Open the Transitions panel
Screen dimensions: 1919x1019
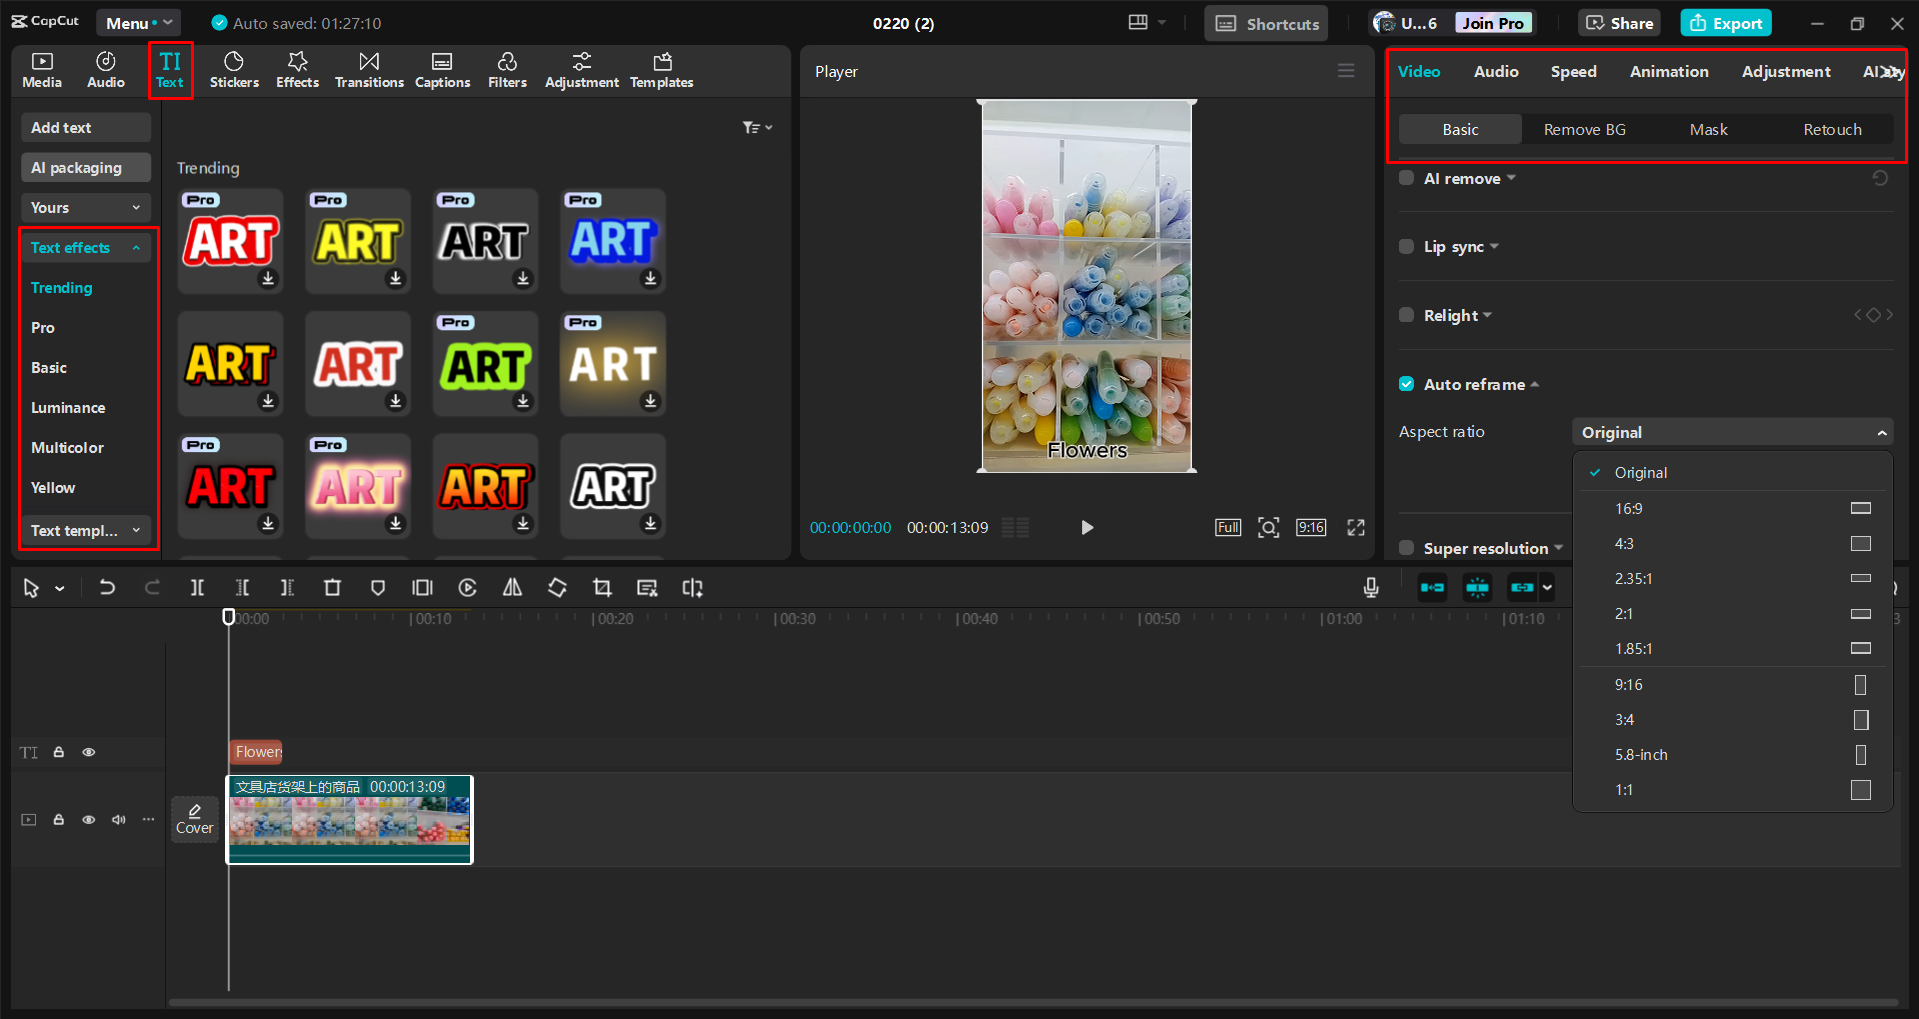[x=368, y=70]
